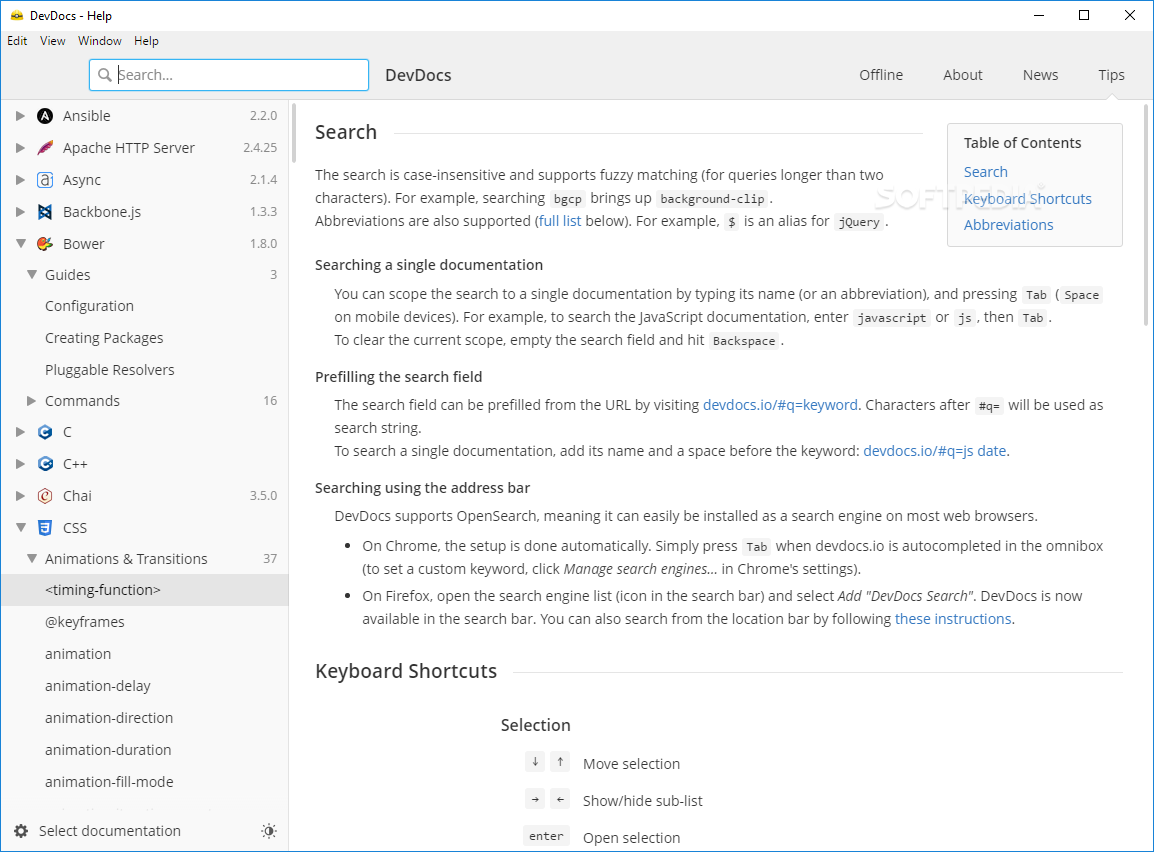Click the content pane vertical scrollbar
This screenshot has height=852, width=1154.
(1146, 215)
